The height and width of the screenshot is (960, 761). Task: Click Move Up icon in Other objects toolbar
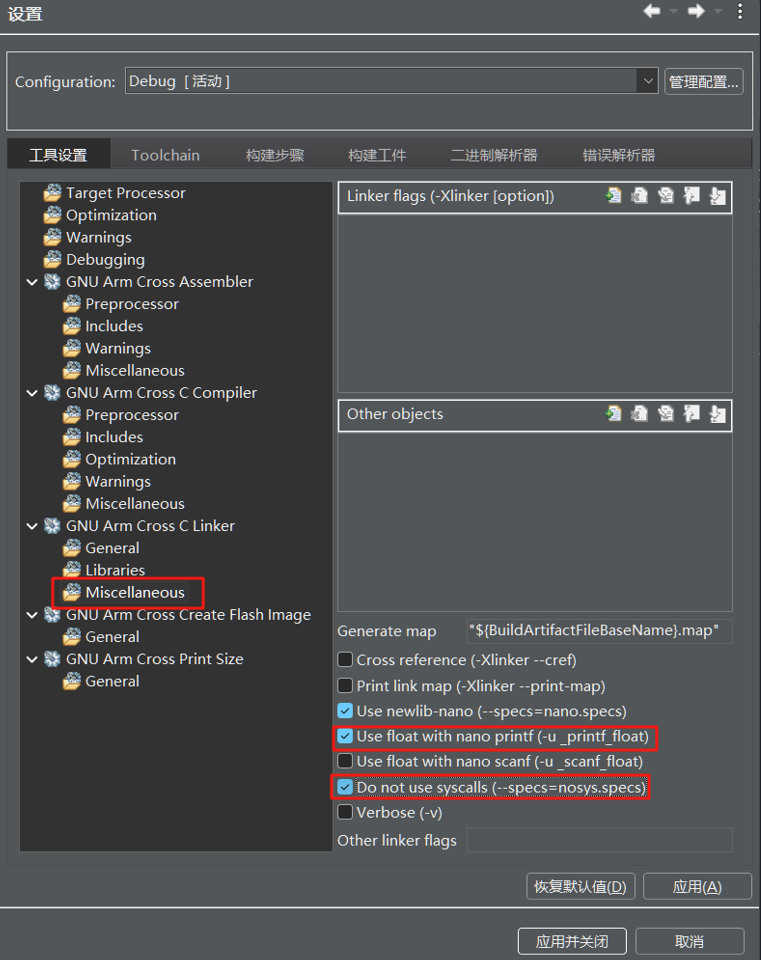click(691, 414)
